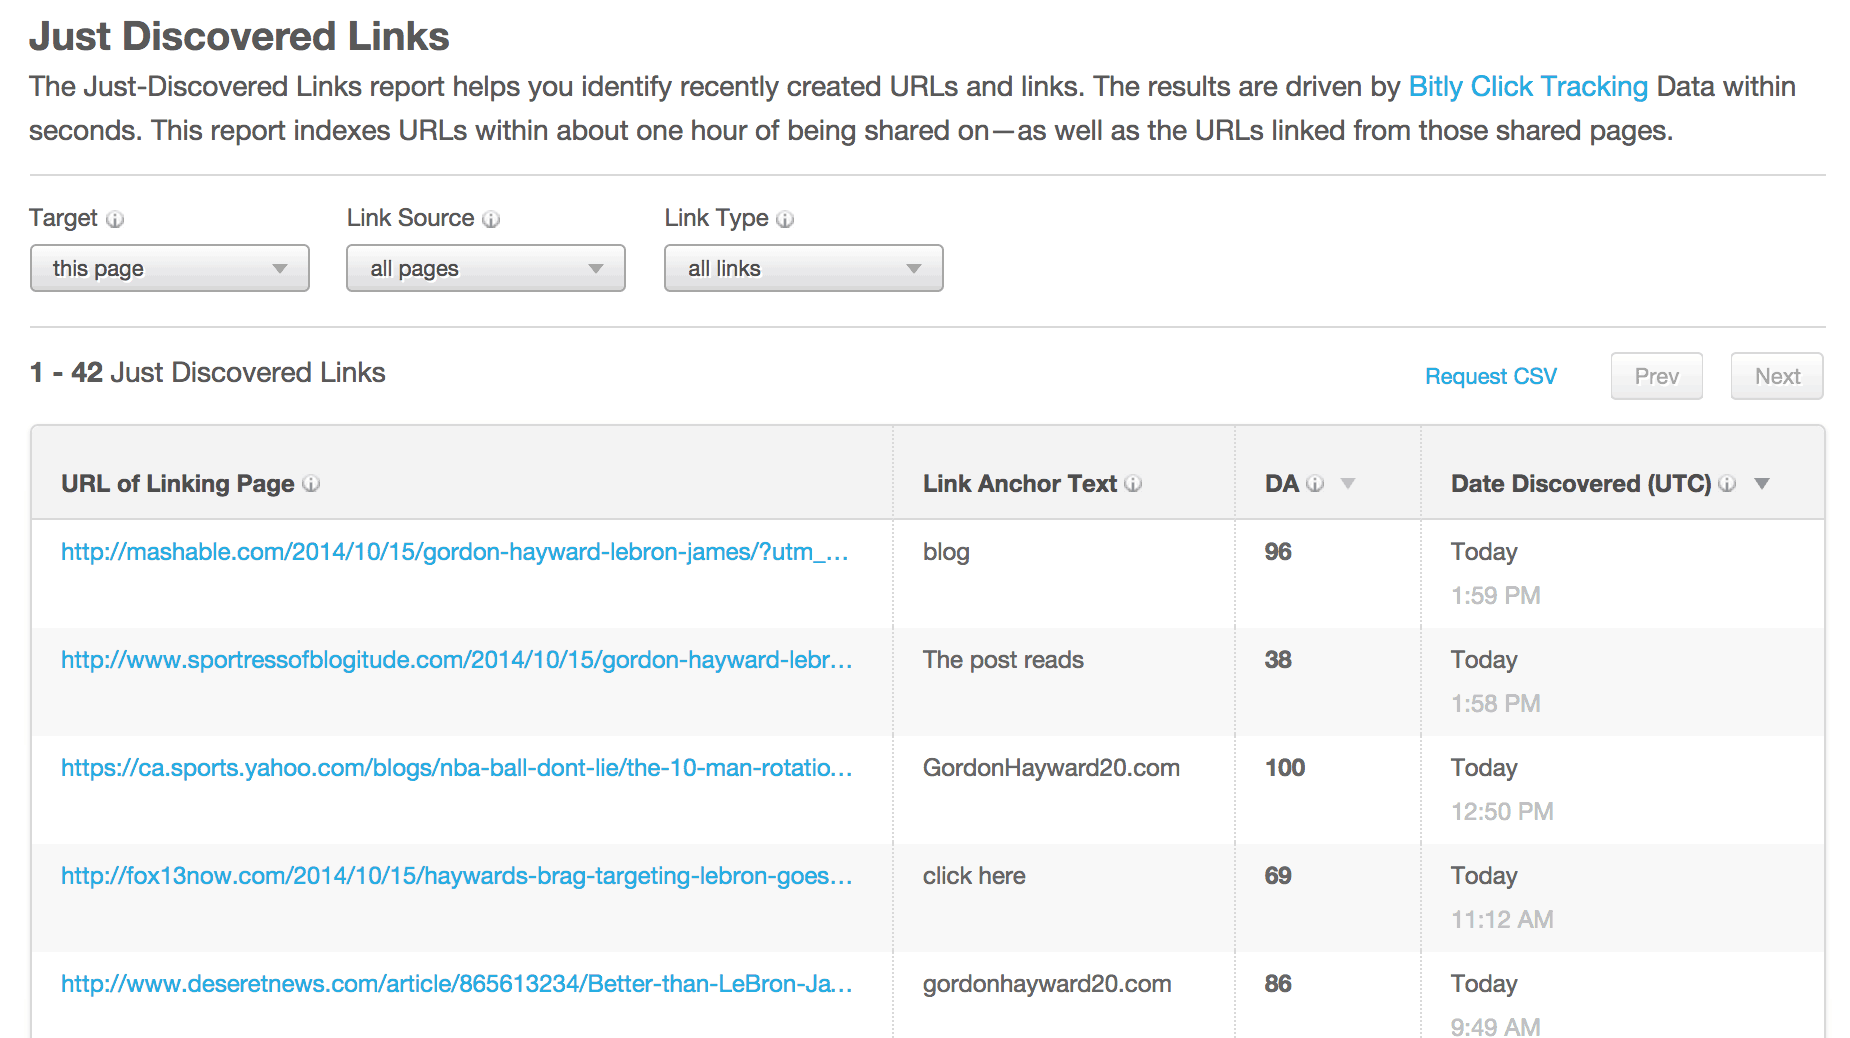This screenshot has width=1850, height=1038.
Task: Click the info icon next to Link Source
Action: (x=491, y=219)
